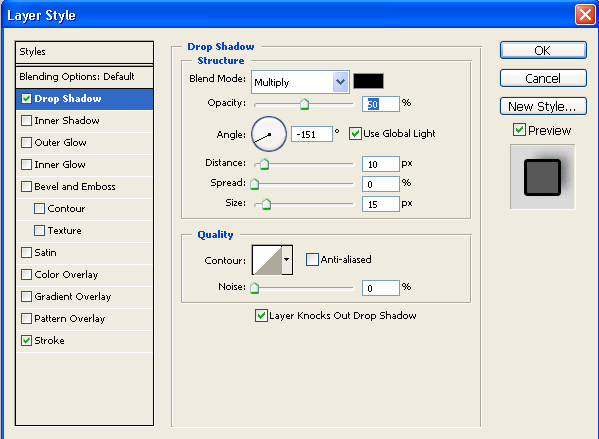Viewport: 599px width, 439px height.
Task: Click the New Style... button
Action: tap(543, 106)
